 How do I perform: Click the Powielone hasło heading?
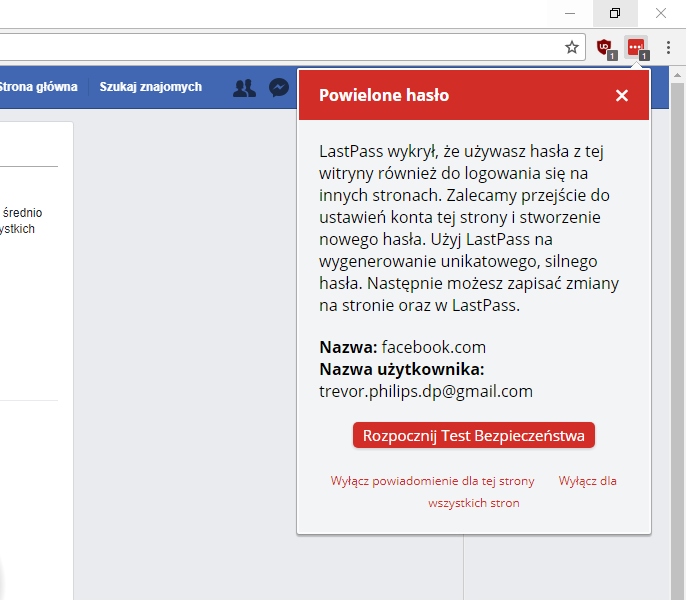click(384, 95)
